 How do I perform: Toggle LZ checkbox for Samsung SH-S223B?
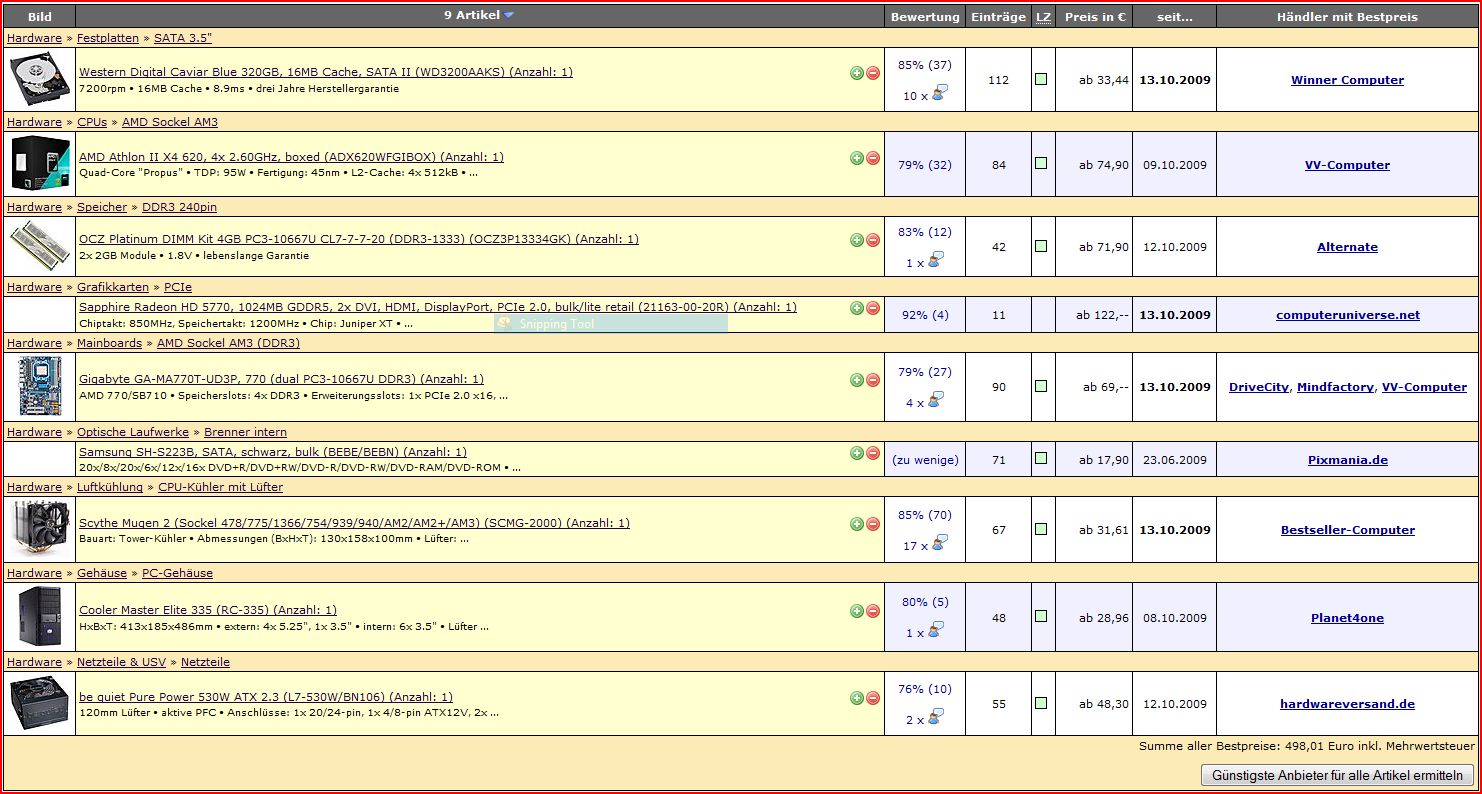pyautogui.click(x=1041, y=458)
